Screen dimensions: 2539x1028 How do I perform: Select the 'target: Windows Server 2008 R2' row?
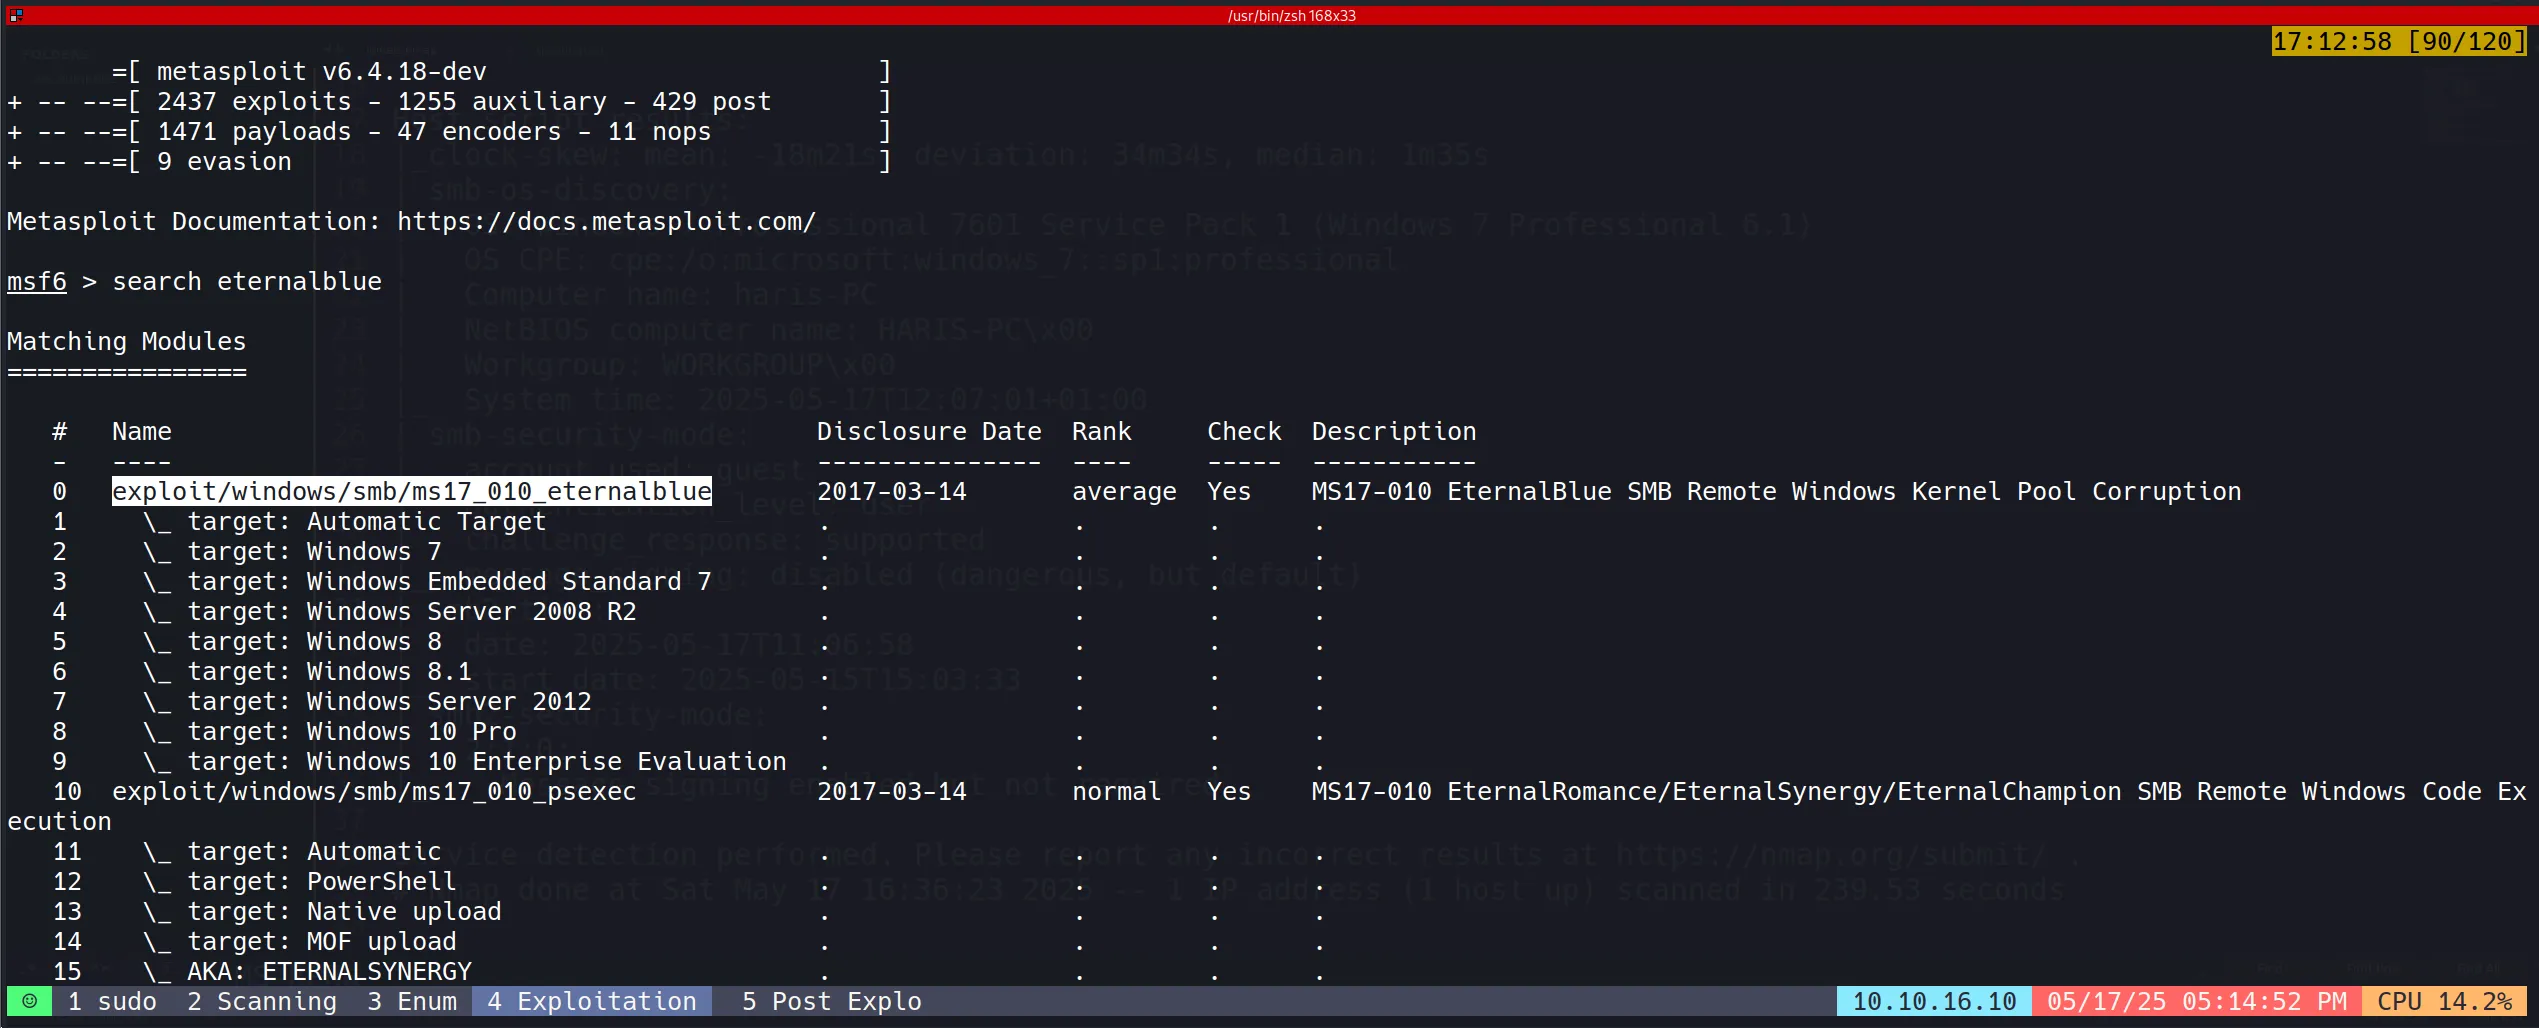(x=411, y=611)
